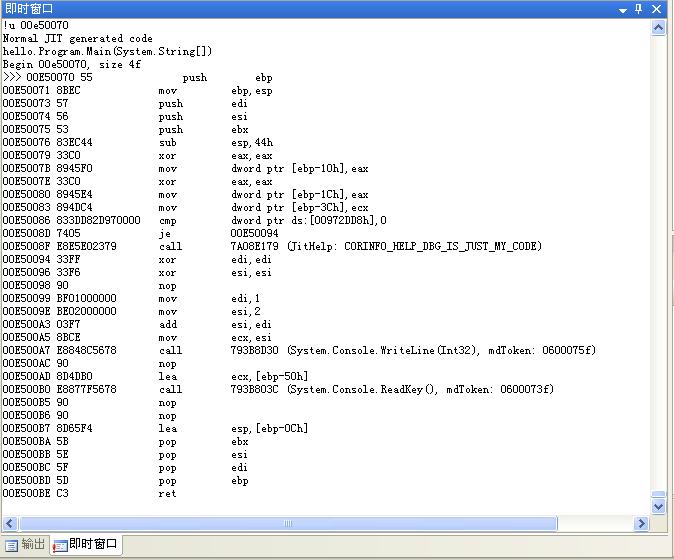This screenshot has width=674, height=560.
Task: Toggle the auto-hide pin icon
Action: [639, 9]
